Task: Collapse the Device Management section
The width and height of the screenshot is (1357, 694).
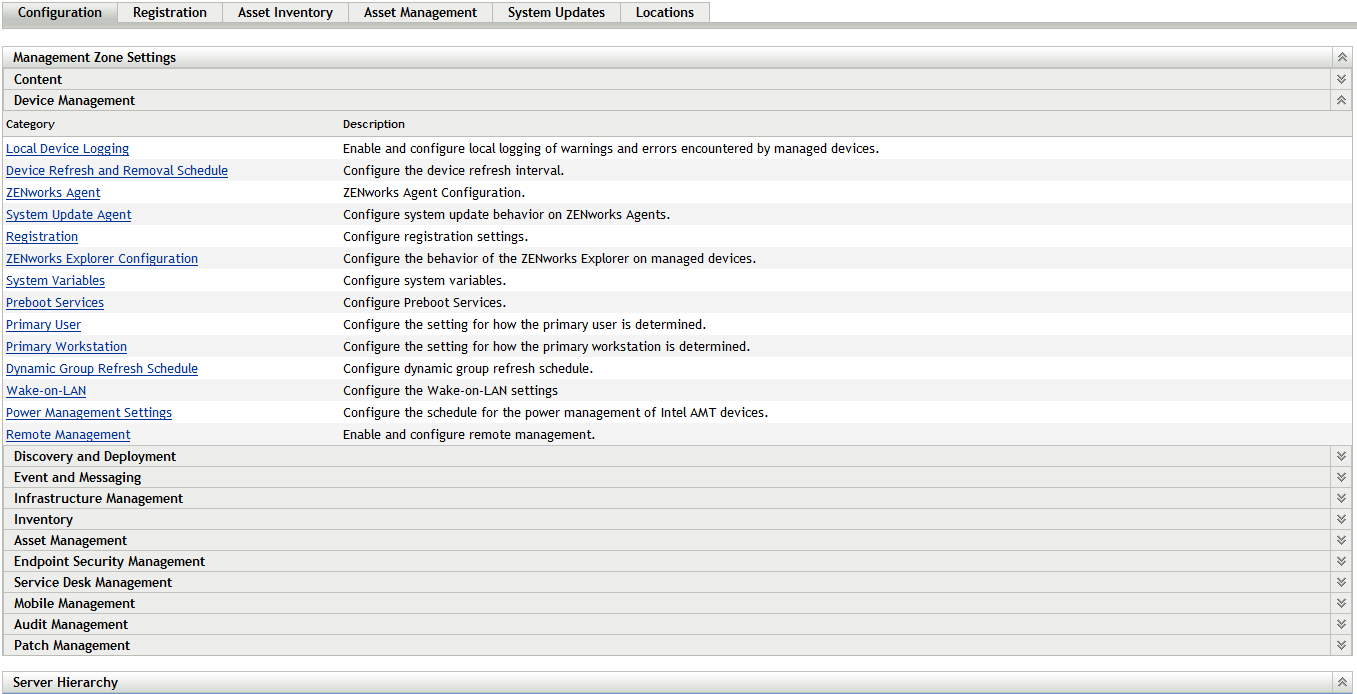Action: click(x=1341, y=100)
